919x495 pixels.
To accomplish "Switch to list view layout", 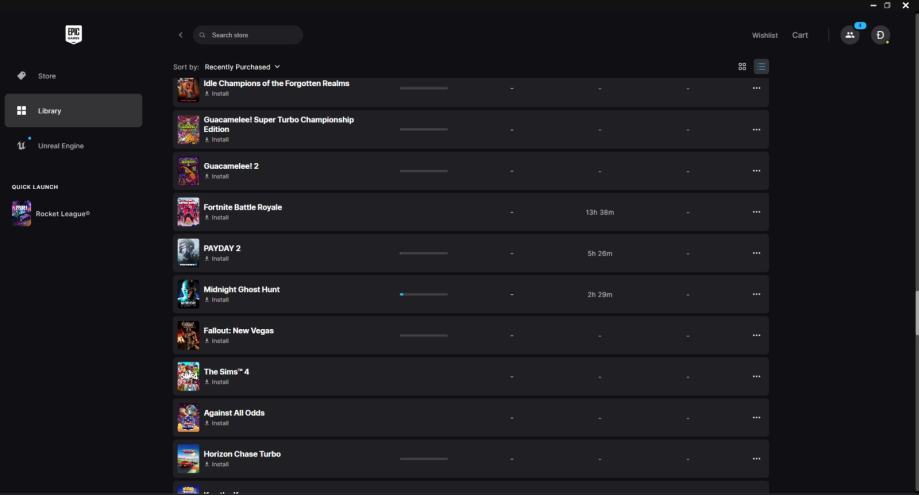I will pyautogui.click(x=761, y=67).
